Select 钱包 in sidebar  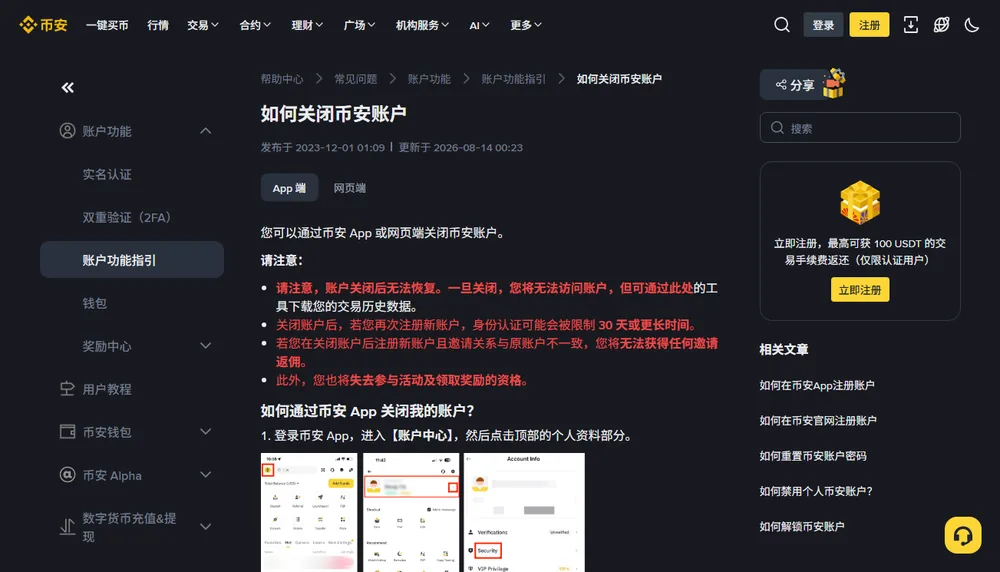click(x=94, y=304)
